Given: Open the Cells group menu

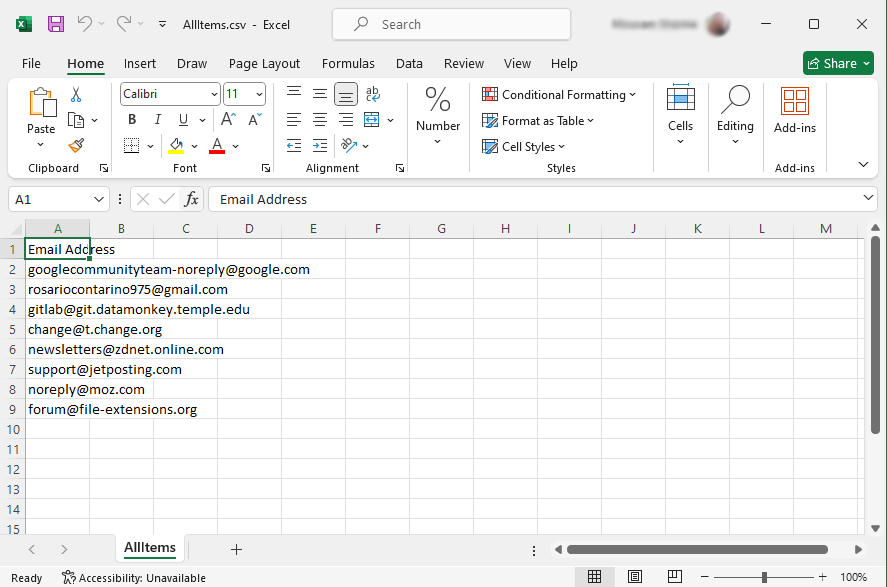Looking at the screenshot, I should (x=681, y=115).
